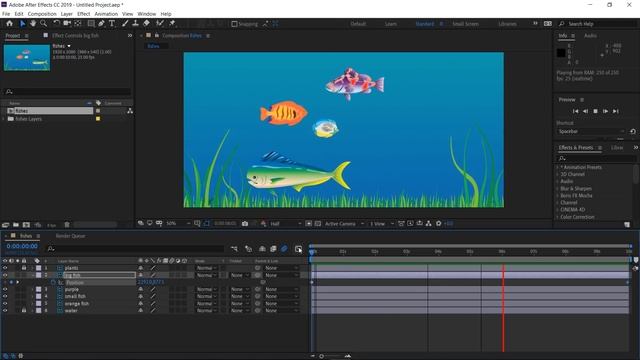Open the plants layer Normal mode dropdown
The height and width of the screenshot is (360, 640).
(x=207, y=268)
